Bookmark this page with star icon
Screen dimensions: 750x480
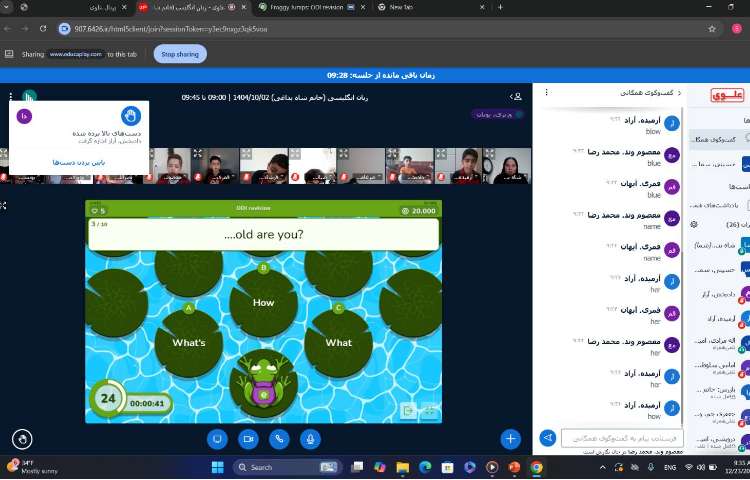coord(711,29)
